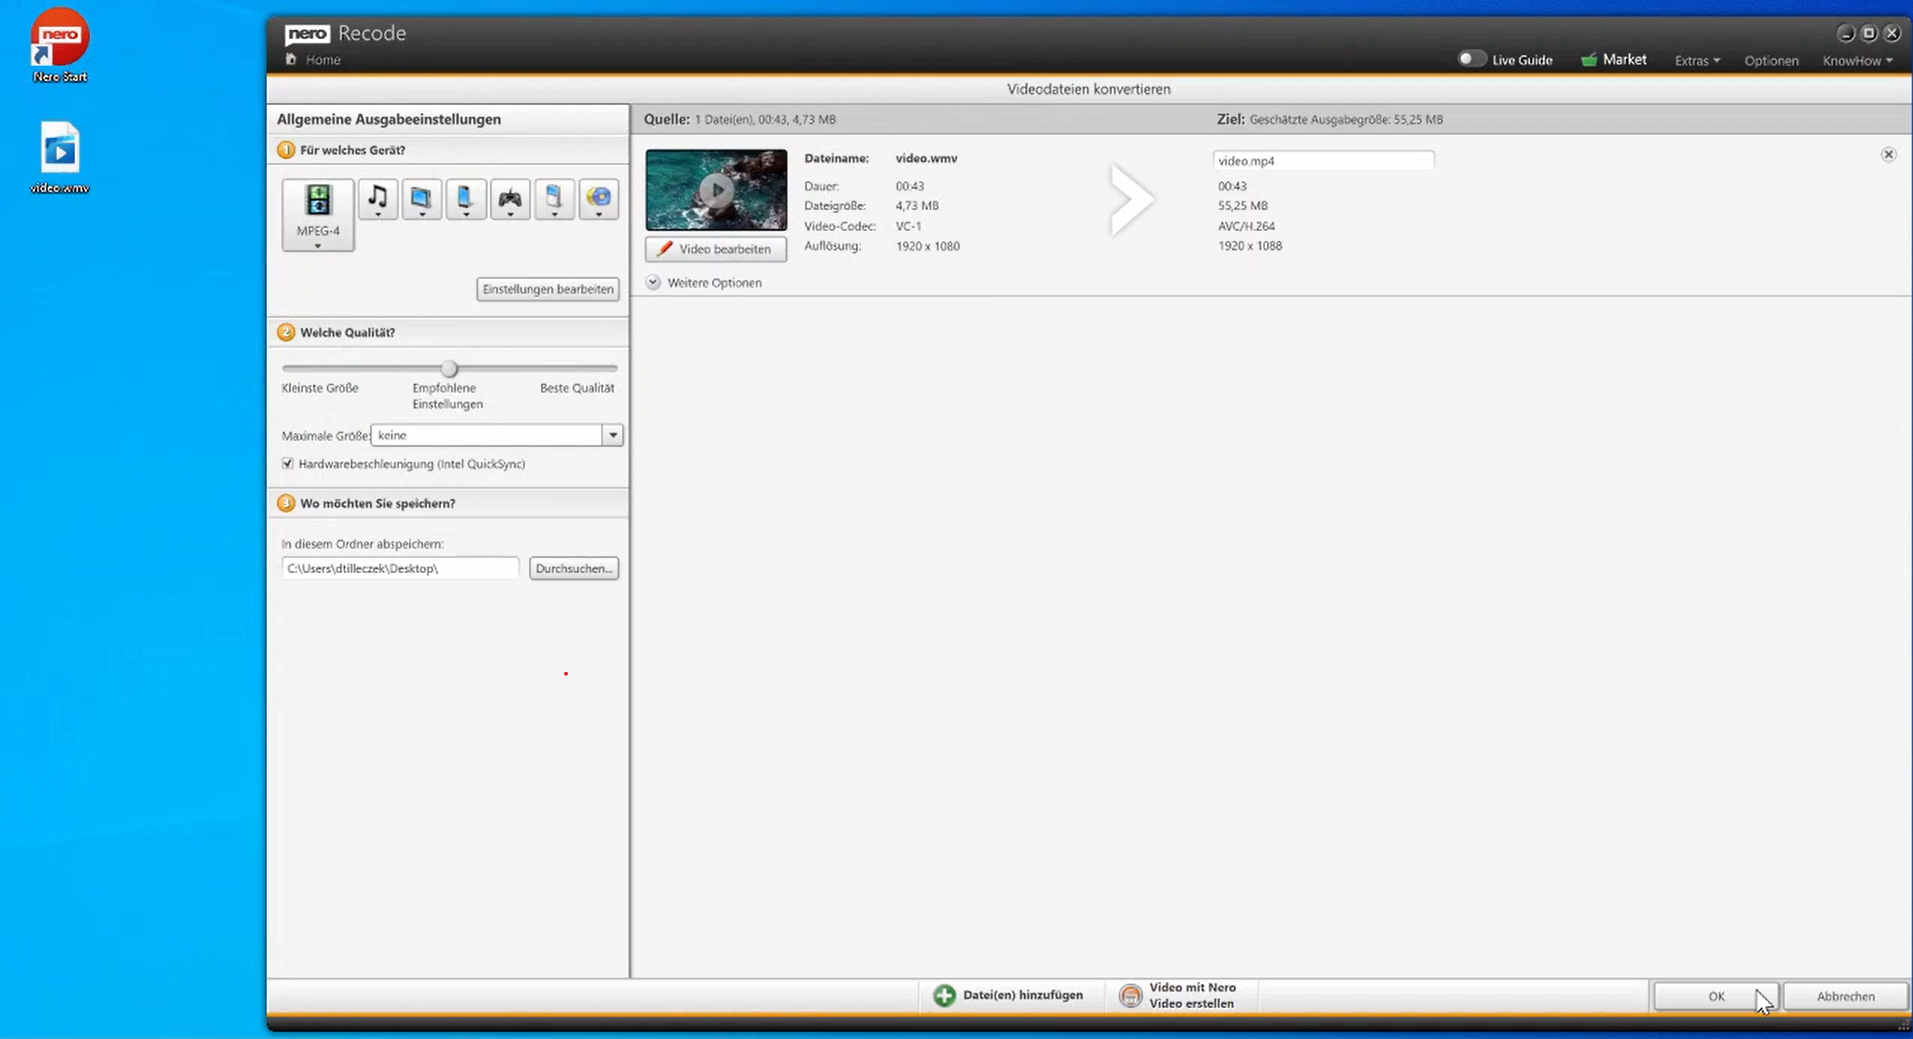Open the KnowHow dropdown menu
The image size is (1913, 1039).
(1857, 61)
